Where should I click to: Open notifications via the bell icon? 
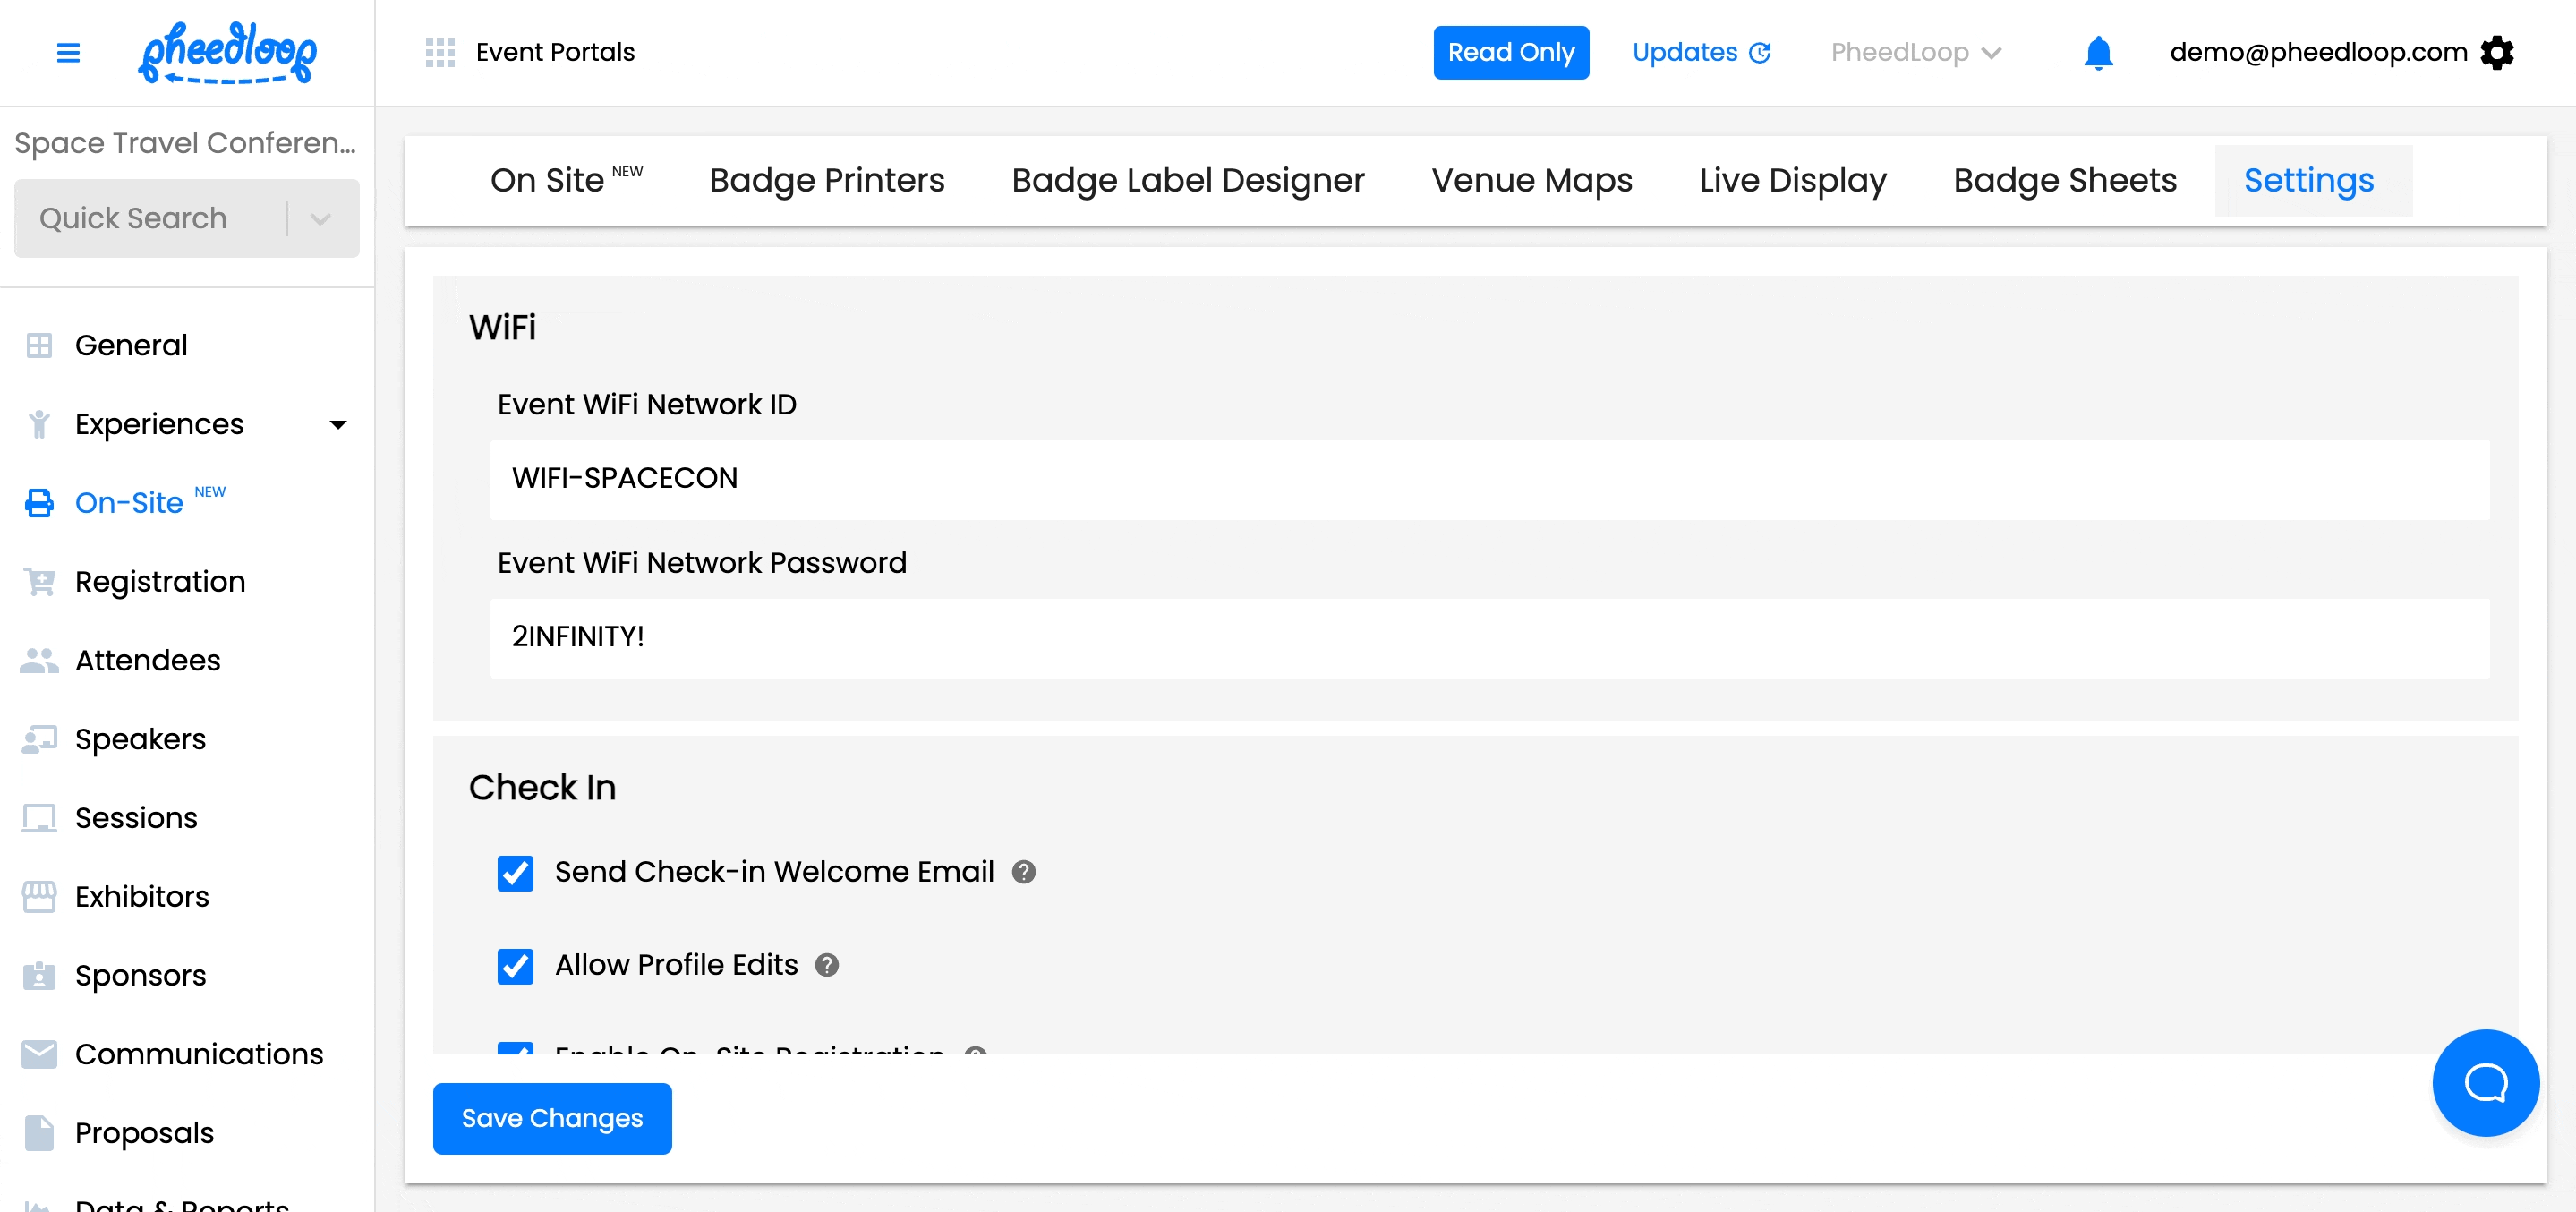click(2098, 52)
